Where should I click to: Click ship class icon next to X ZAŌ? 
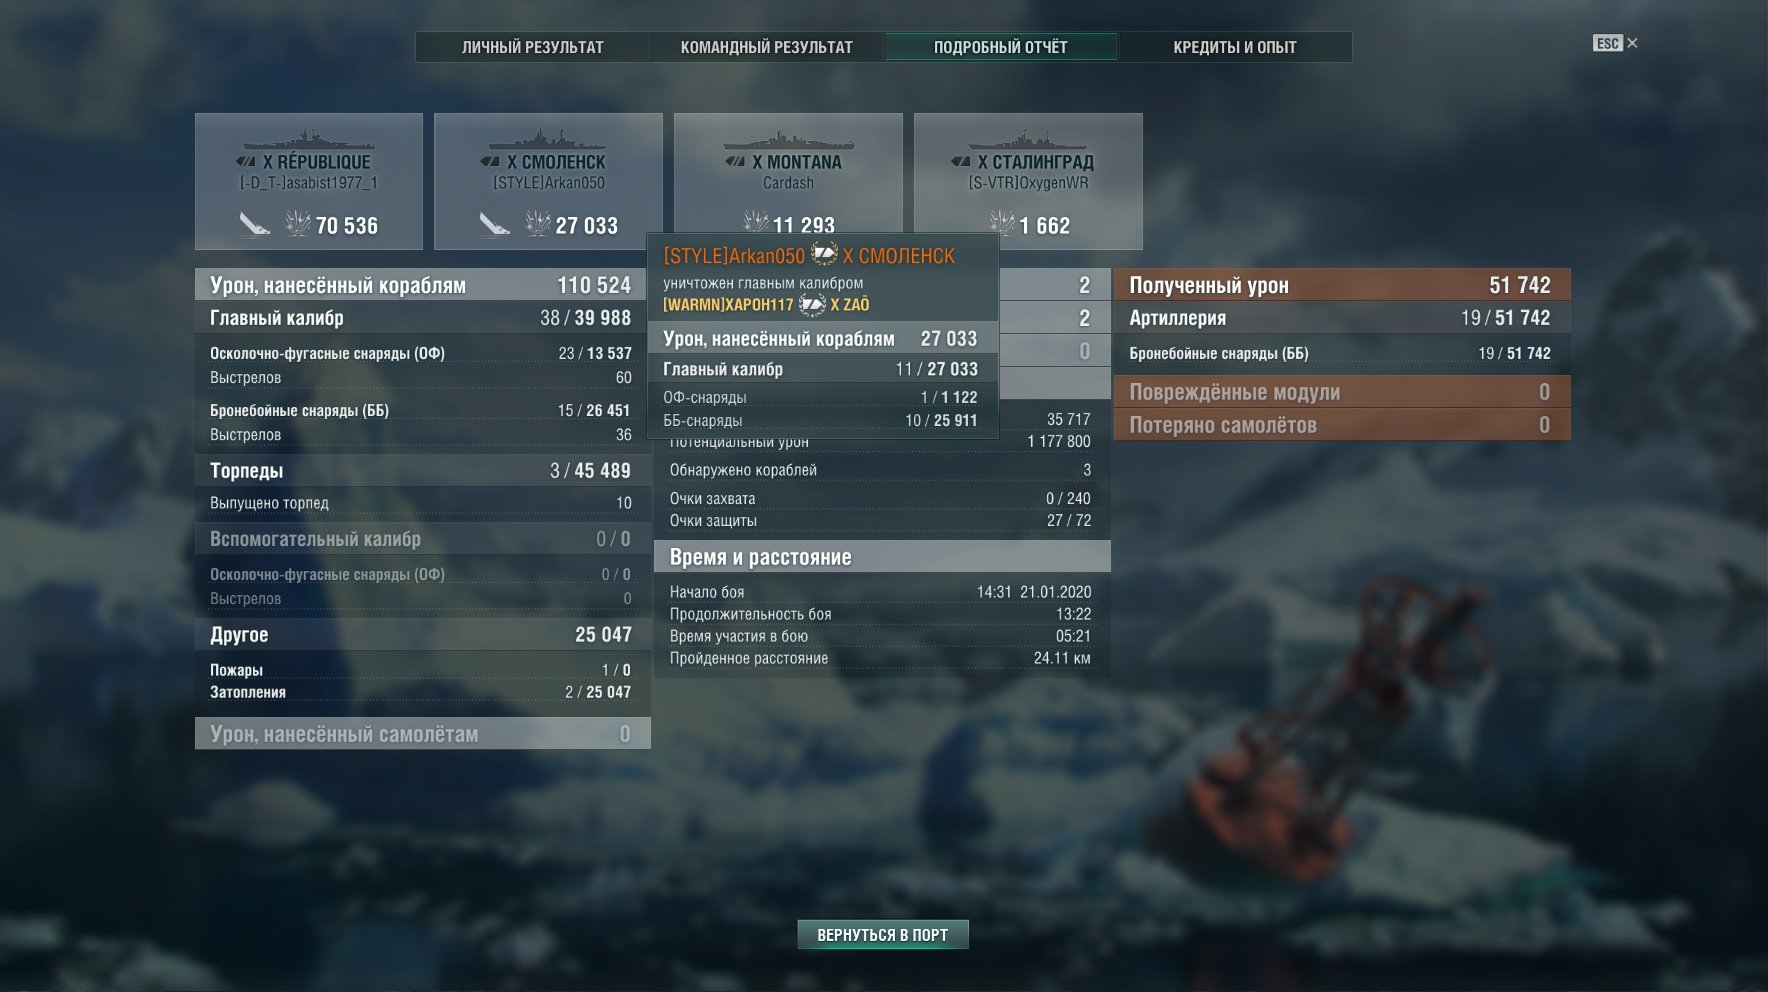812,304
